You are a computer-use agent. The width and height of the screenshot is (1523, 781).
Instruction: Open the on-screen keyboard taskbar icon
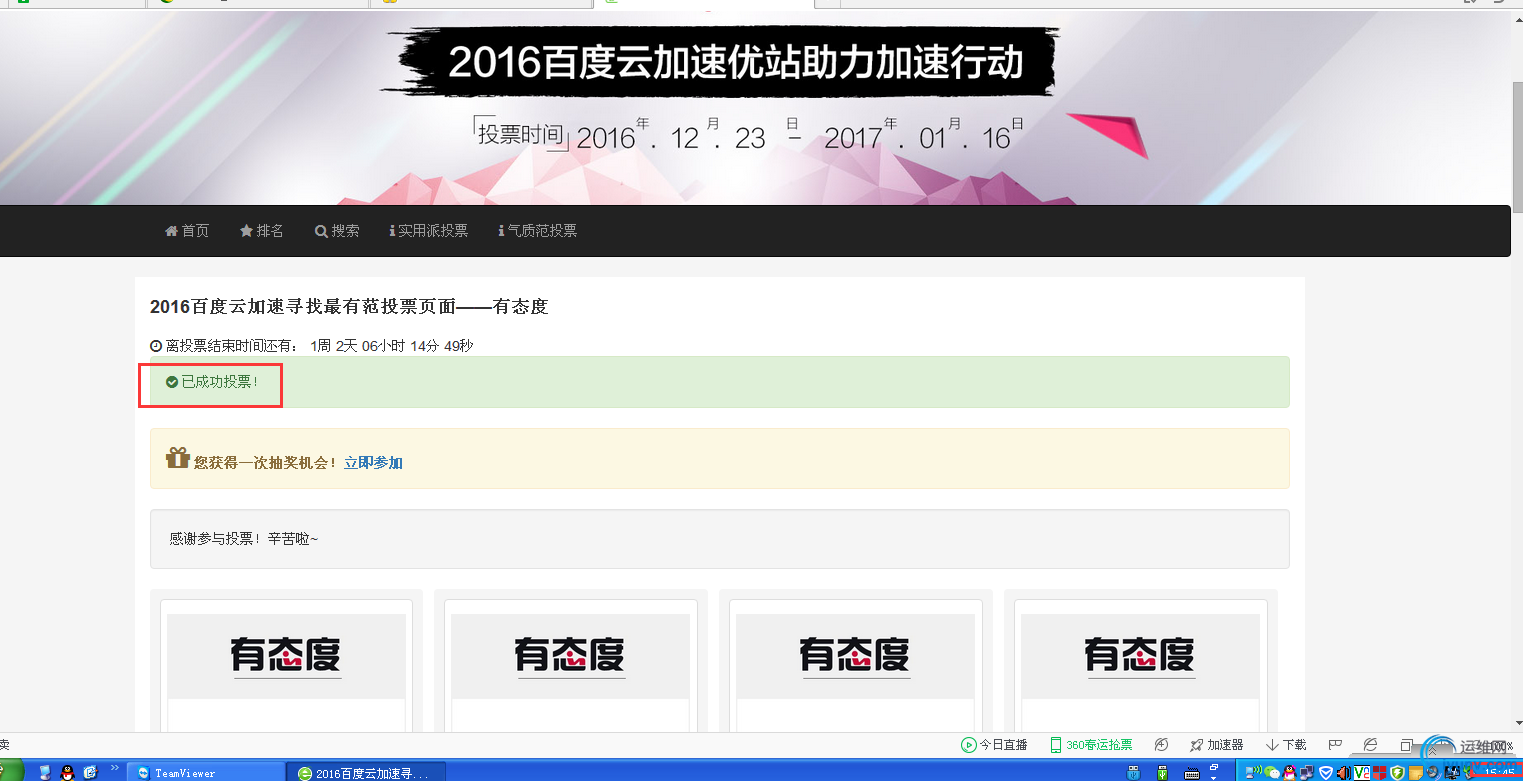(x=1190, y=773)
